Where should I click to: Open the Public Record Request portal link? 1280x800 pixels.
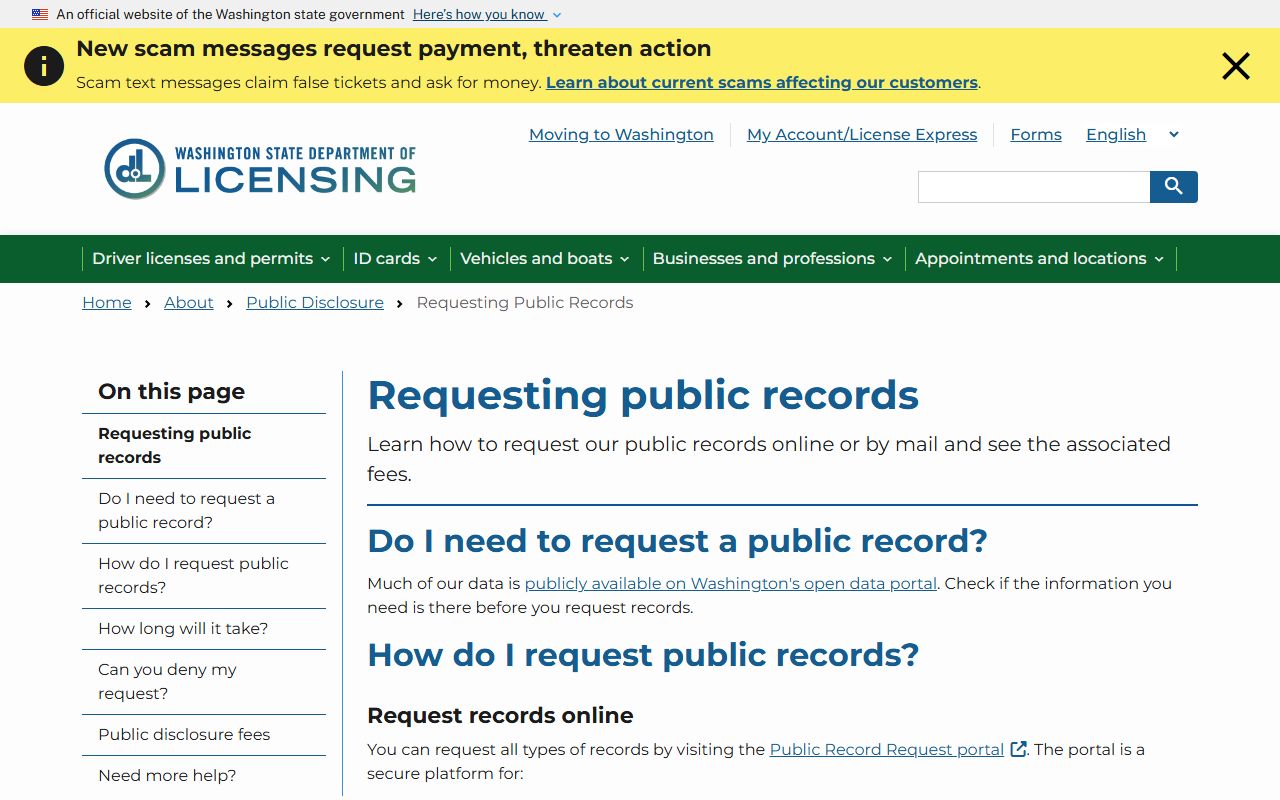pos(887,750)
